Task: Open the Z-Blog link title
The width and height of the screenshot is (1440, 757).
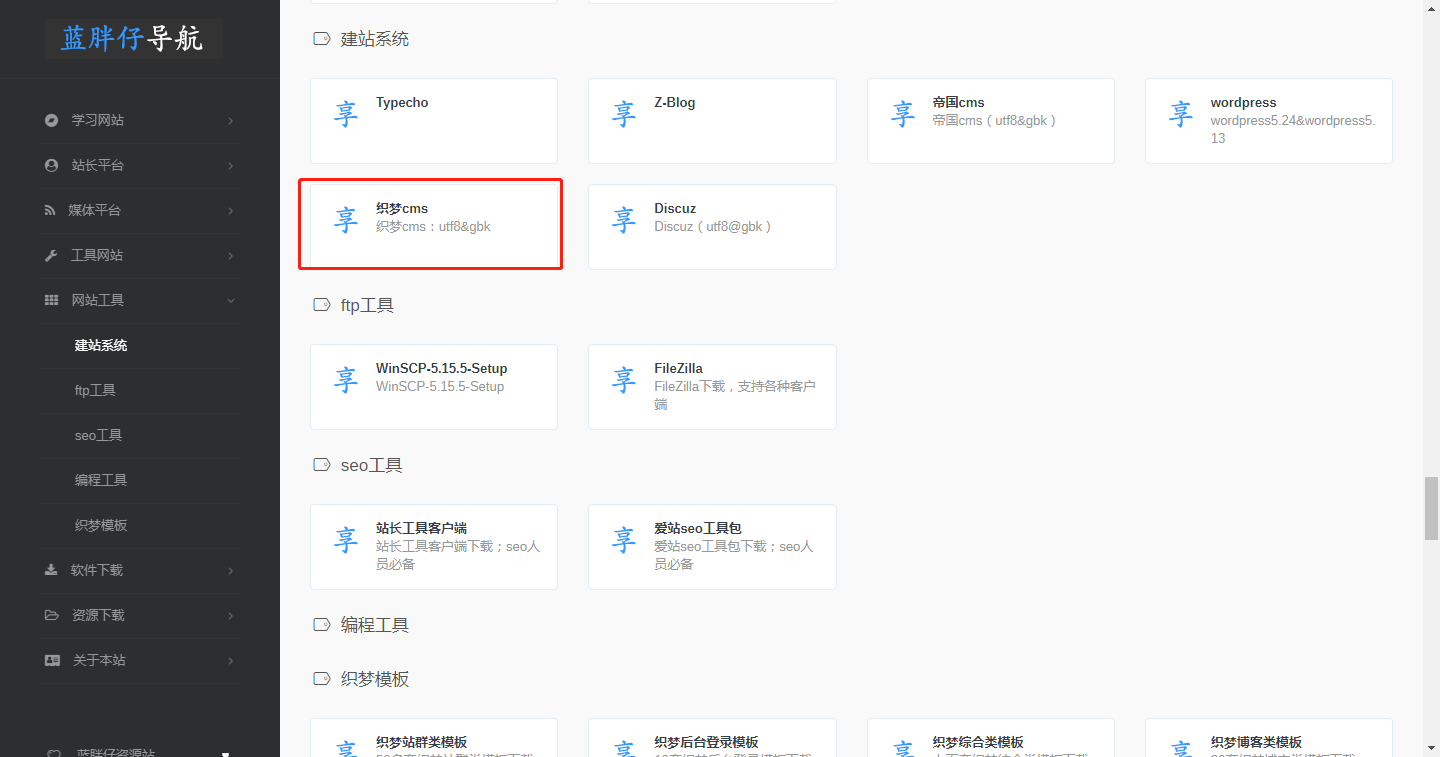Action: [x=675, y=102]
